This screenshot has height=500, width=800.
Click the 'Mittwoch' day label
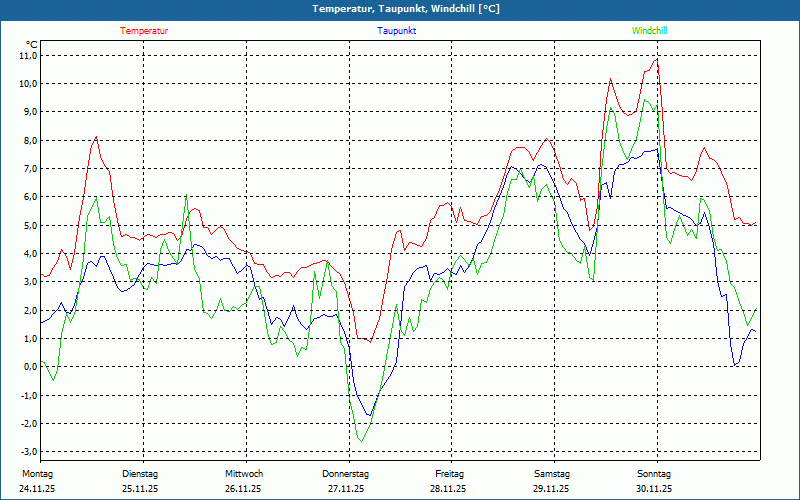(244, 474)
